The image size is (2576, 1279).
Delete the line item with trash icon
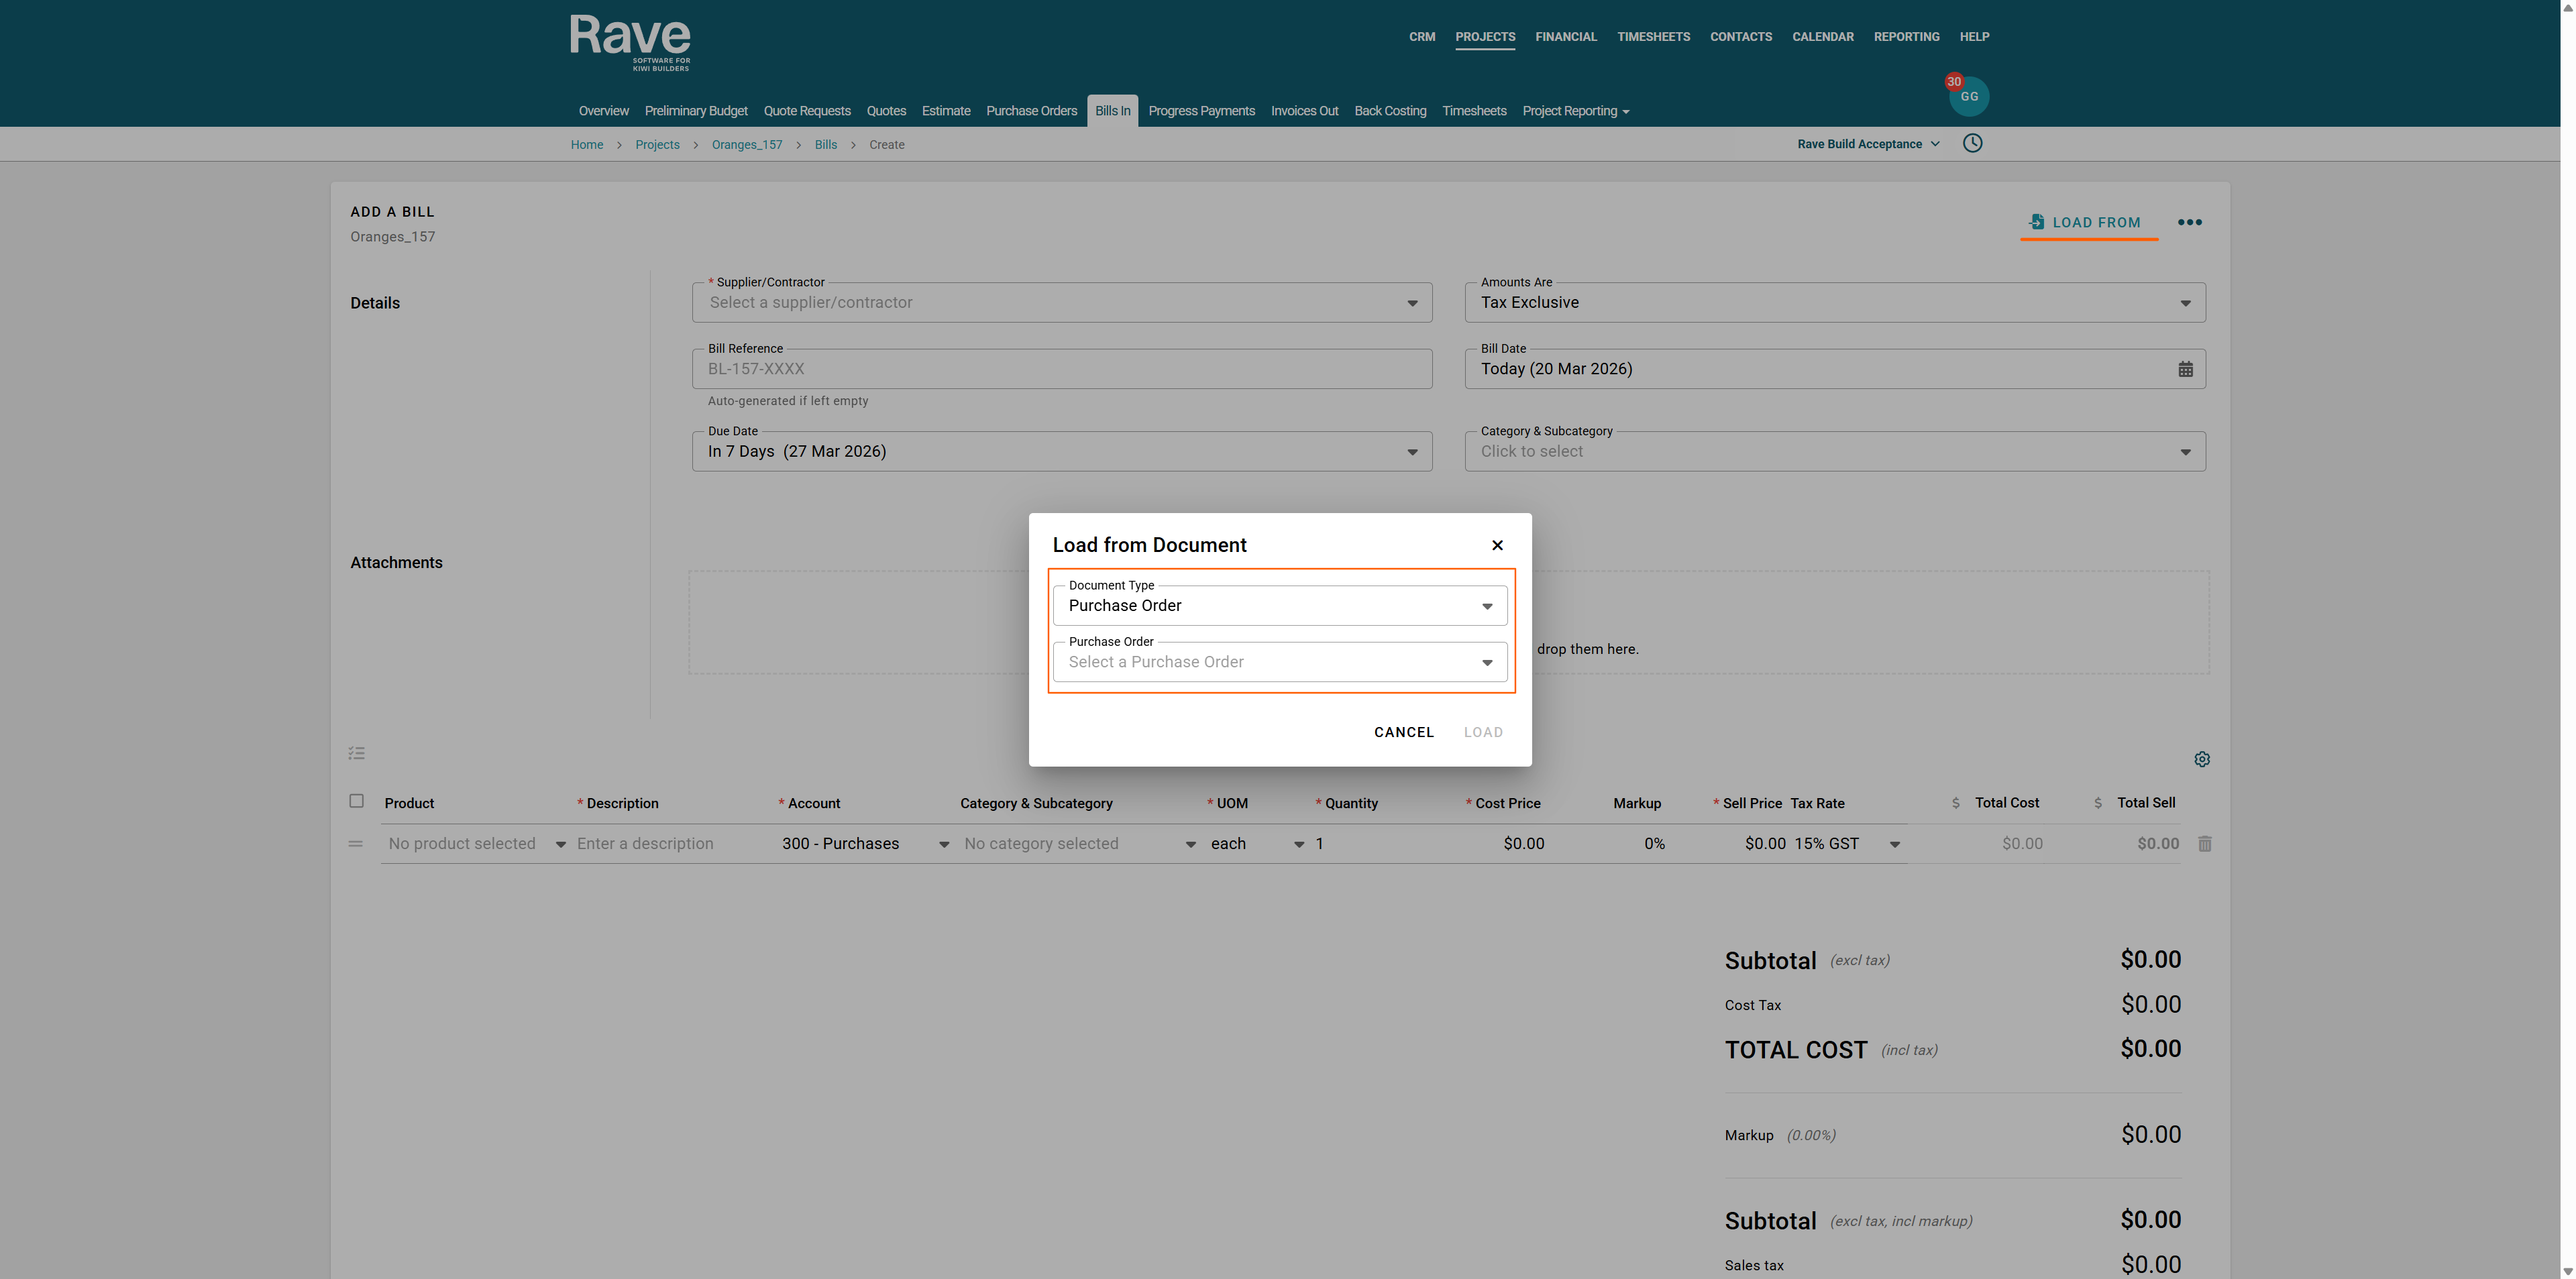[2204, 844]
